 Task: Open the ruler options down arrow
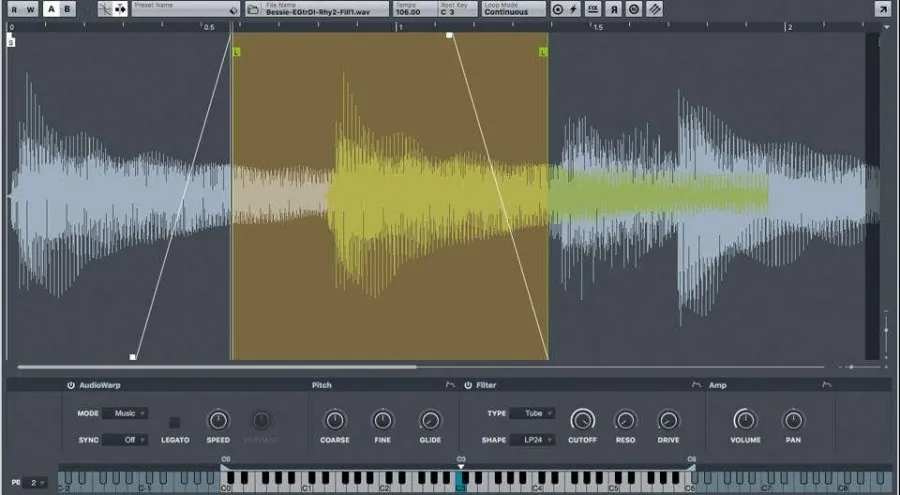[887, 27]
